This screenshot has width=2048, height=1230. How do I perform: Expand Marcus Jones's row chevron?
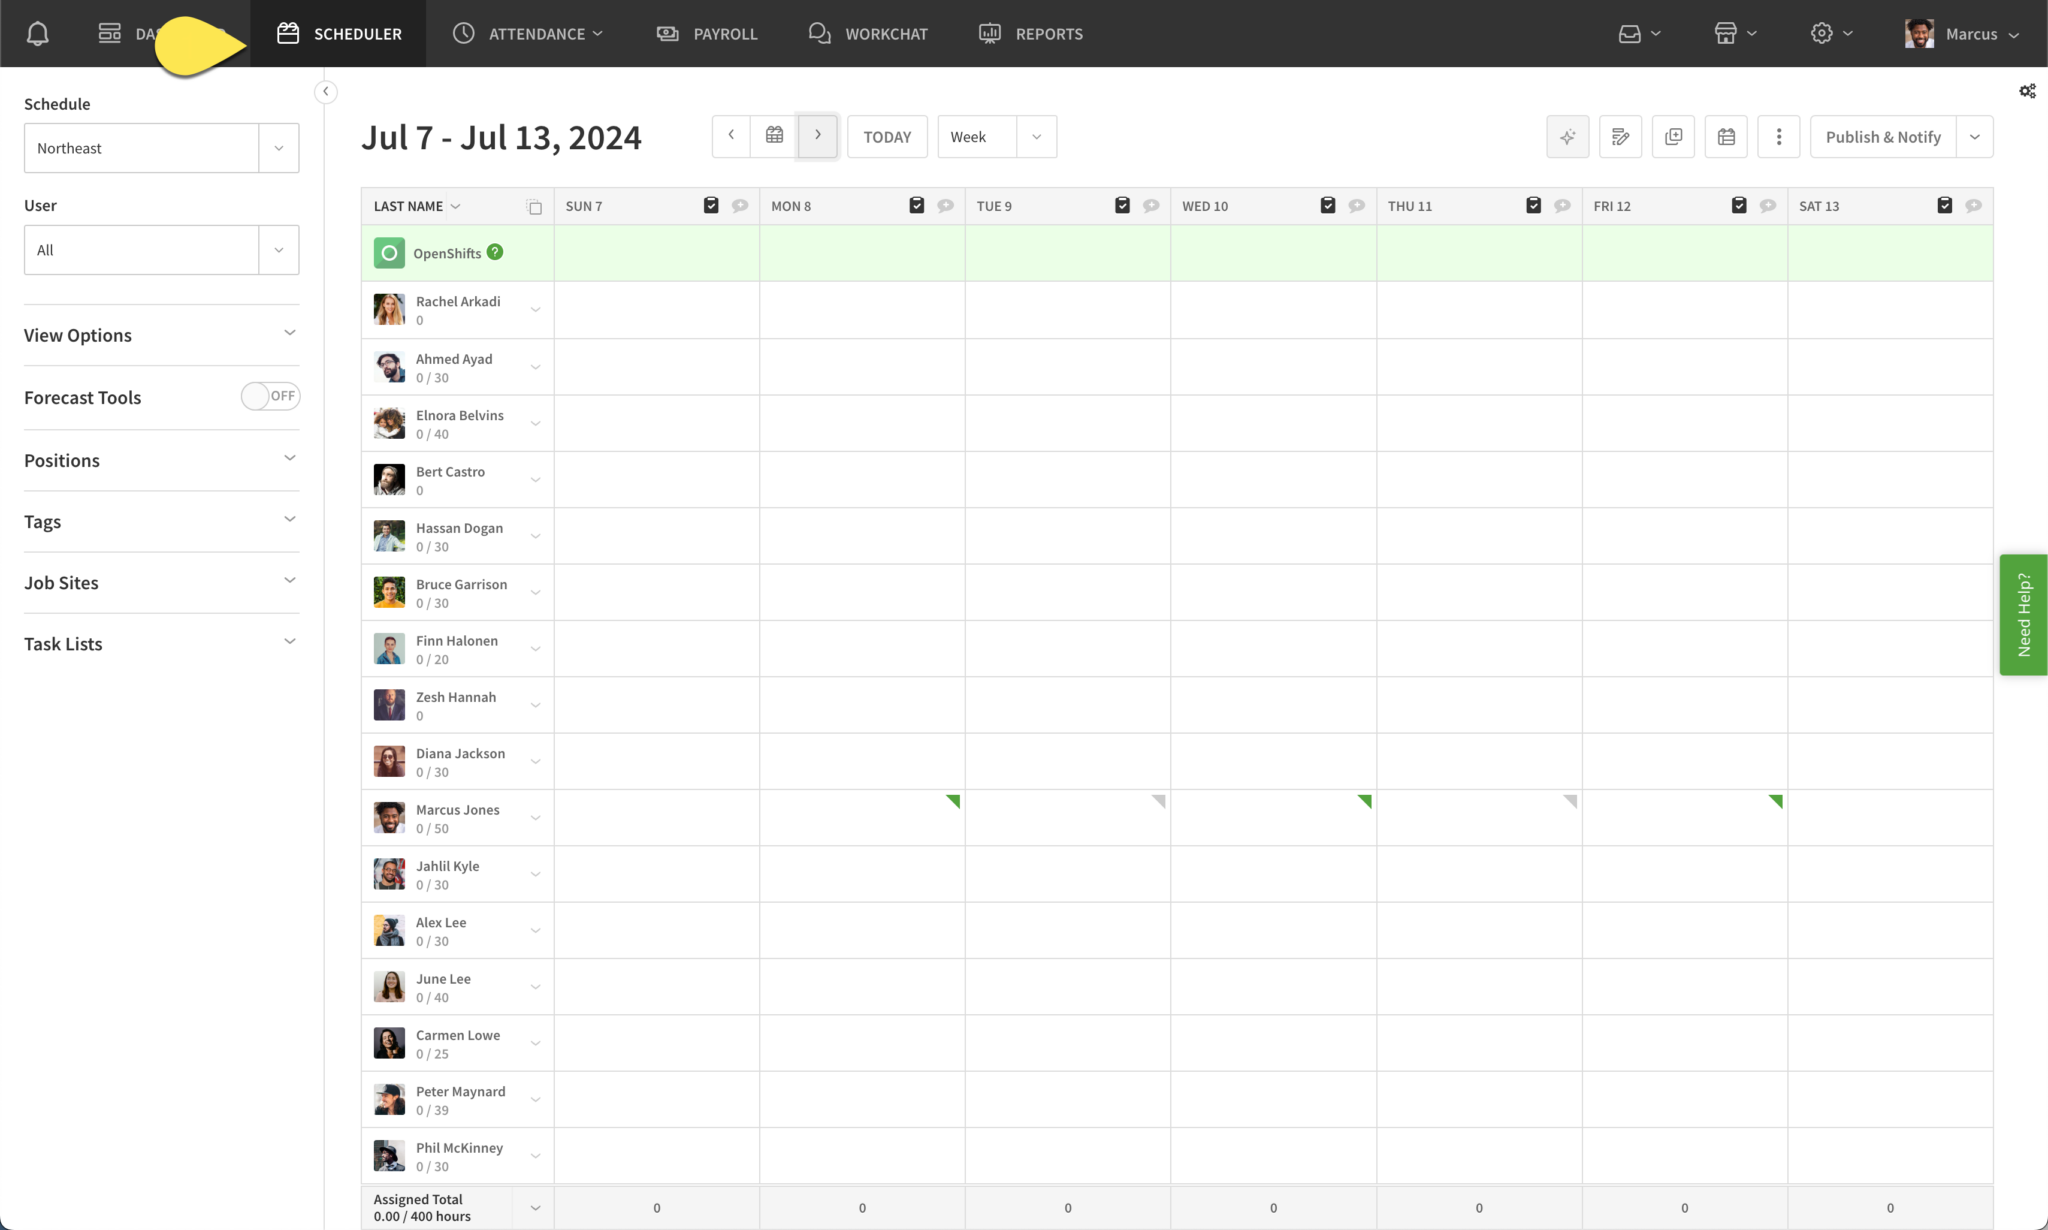[535, 817]
